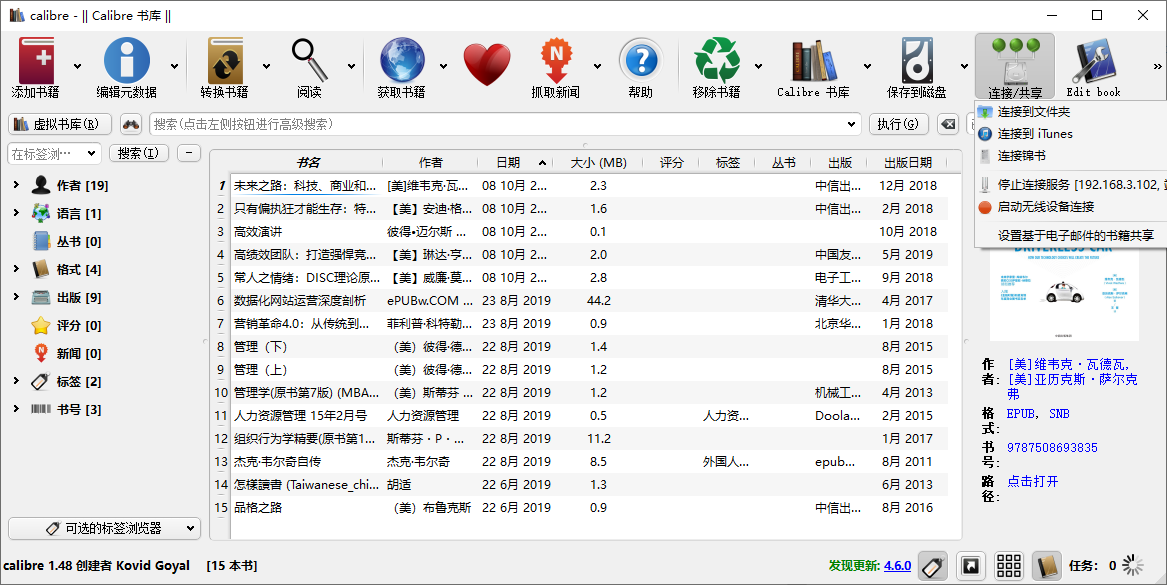
Task: Click the 虚拟书库(R) button
Action: (x=60, y=124)
